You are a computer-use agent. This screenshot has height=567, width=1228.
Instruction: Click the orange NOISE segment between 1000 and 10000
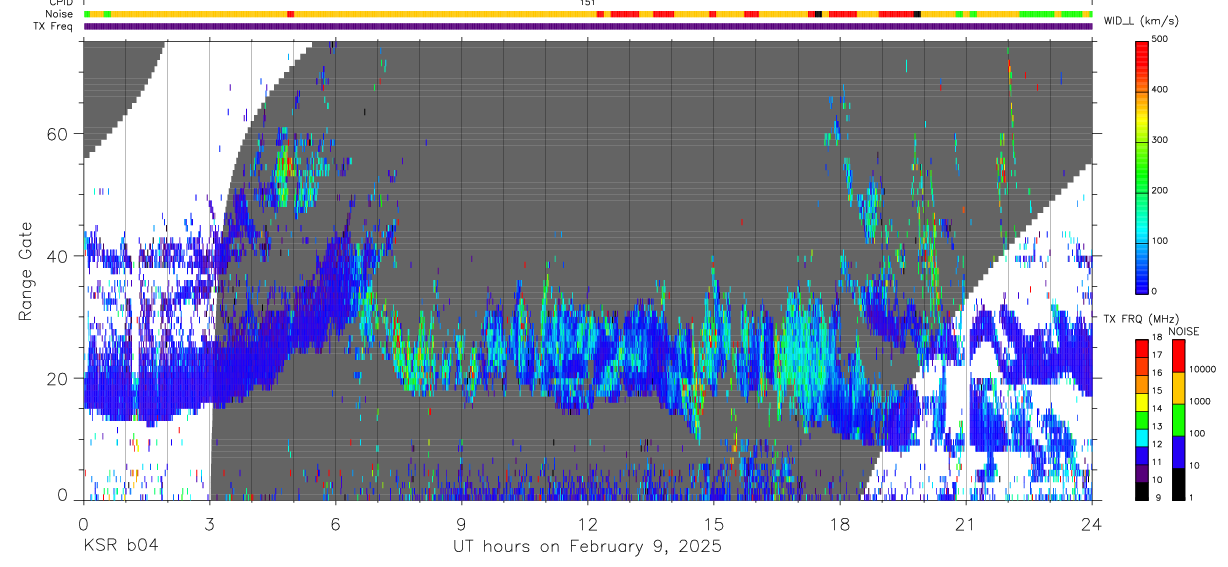click(x=1178, y=387)
